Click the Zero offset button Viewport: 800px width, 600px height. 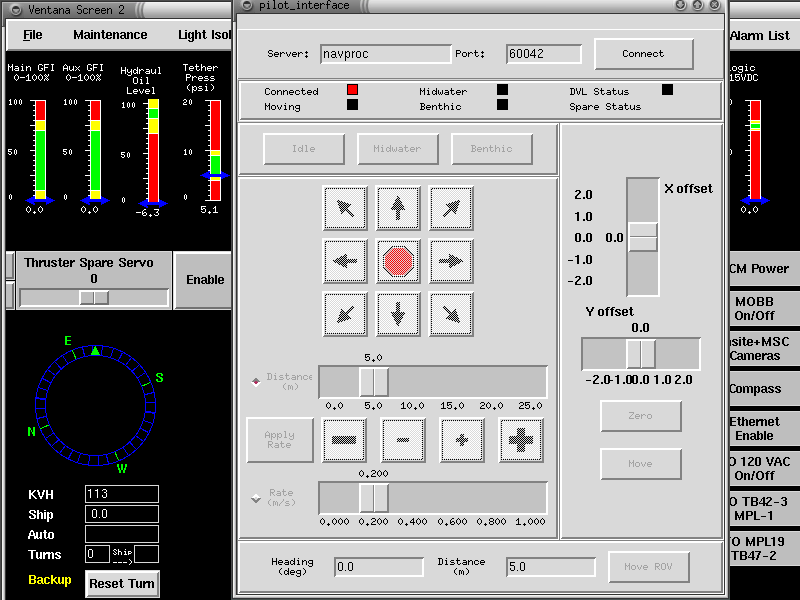pos(641,416)
